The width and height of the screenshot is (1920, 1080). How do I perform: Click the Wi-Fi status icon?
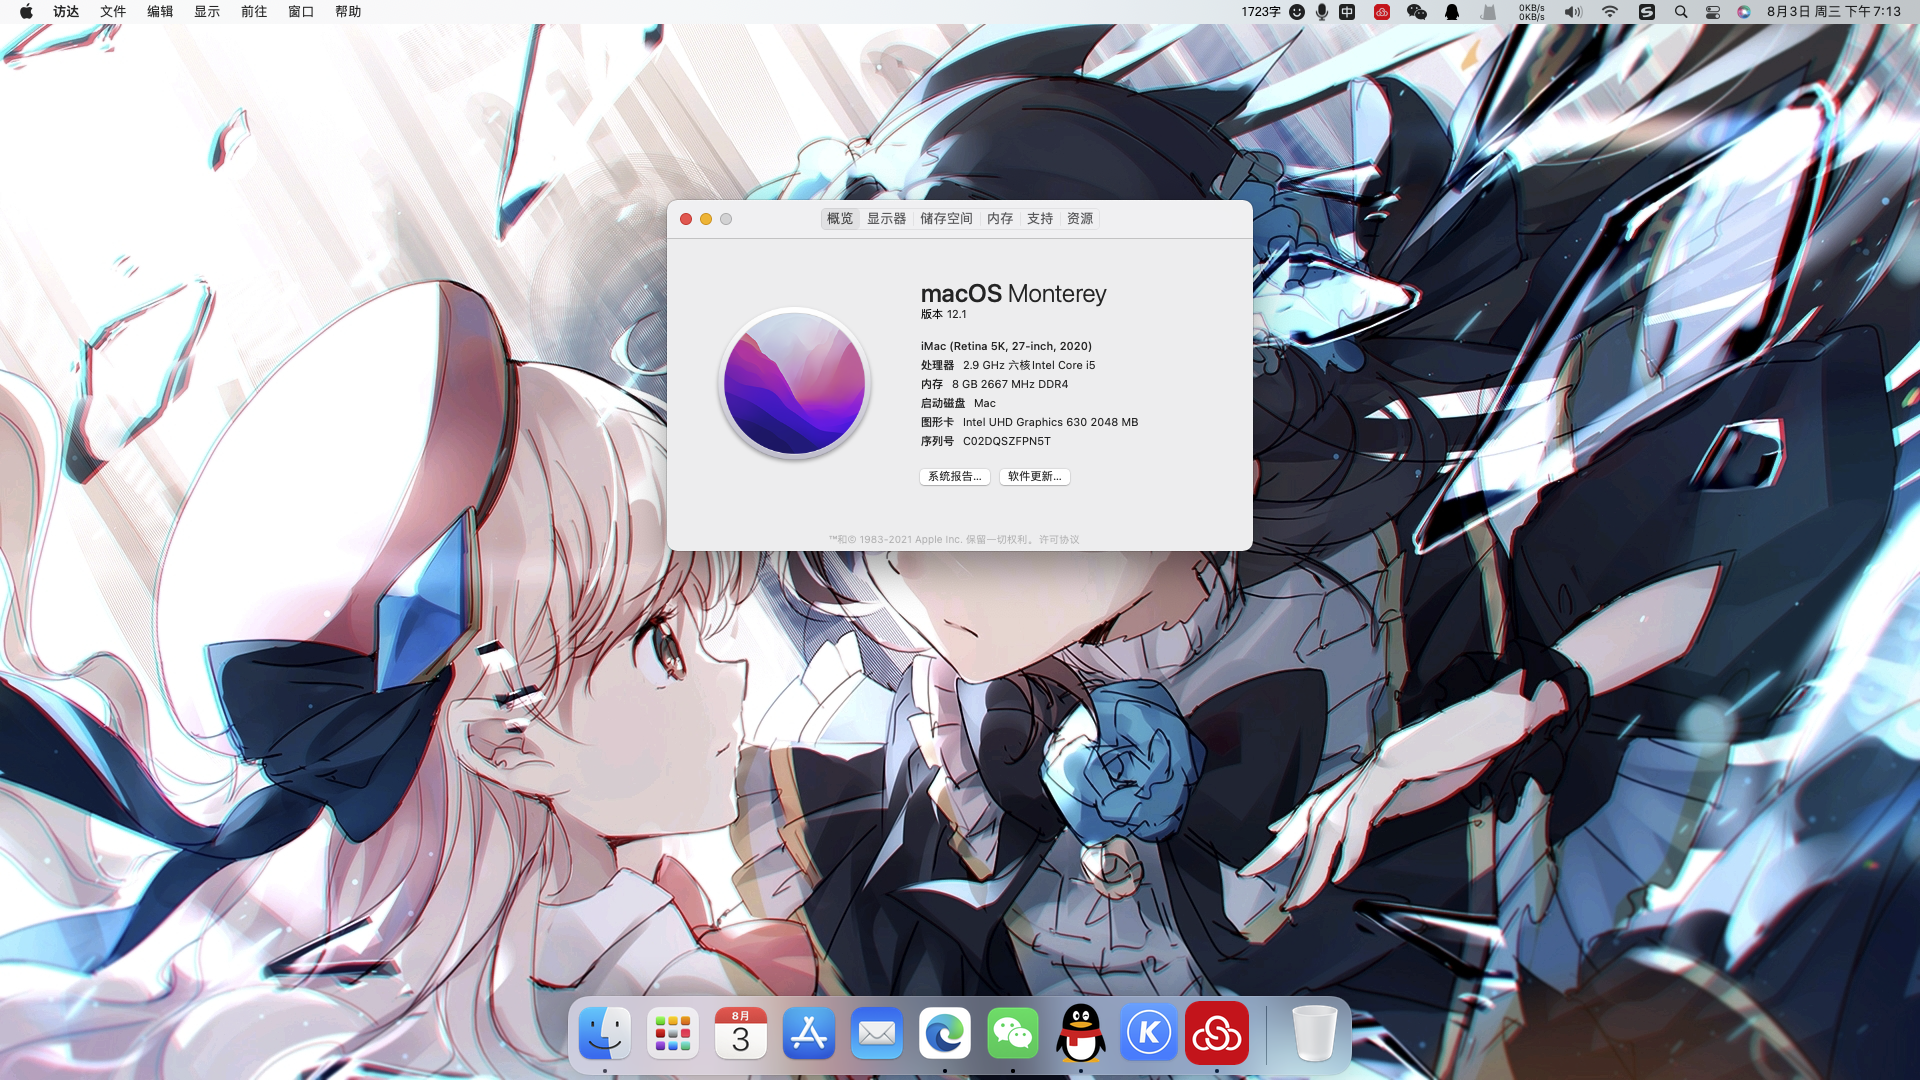pos(1609,12)
